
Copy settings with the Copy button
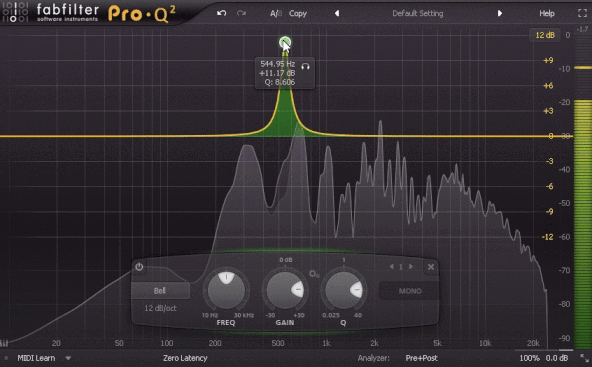[298, 14]
